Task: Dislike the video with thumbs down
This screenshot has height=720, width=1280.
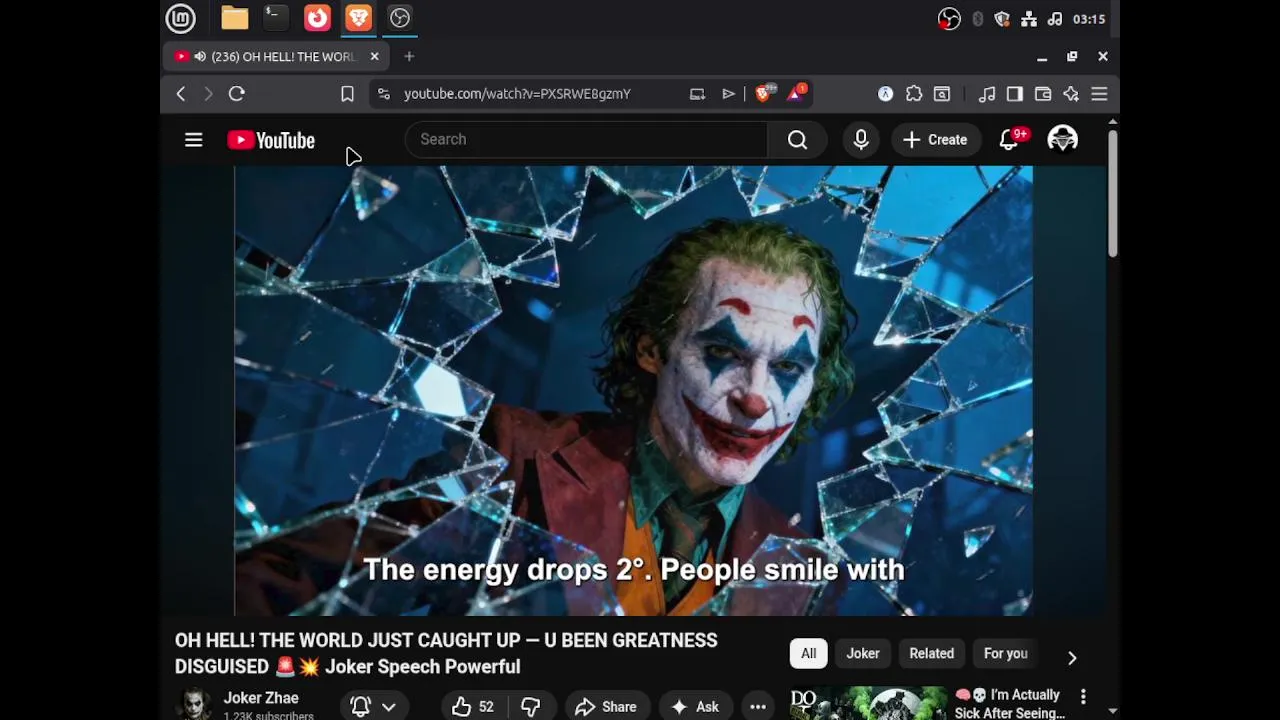Action: (530, 707)
